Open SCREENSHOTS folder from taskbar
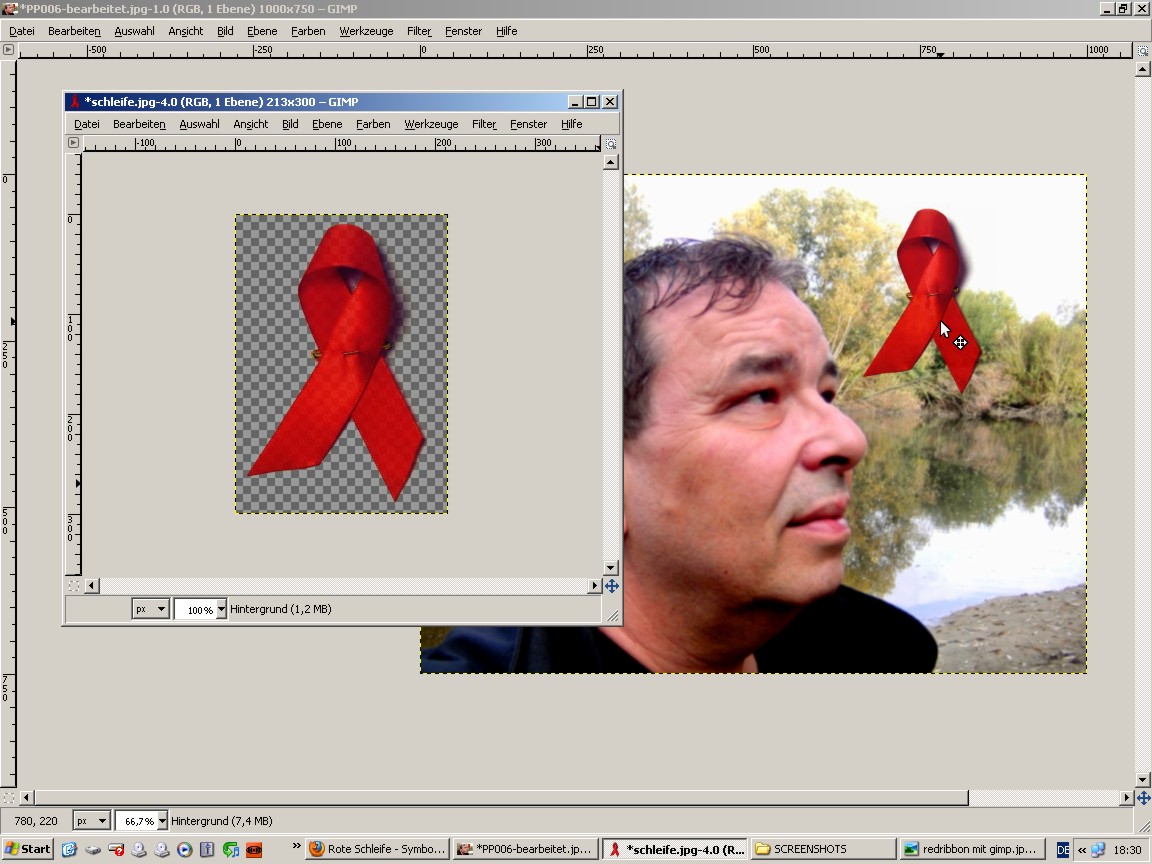1152x864 pixels. tap(821, 849)
